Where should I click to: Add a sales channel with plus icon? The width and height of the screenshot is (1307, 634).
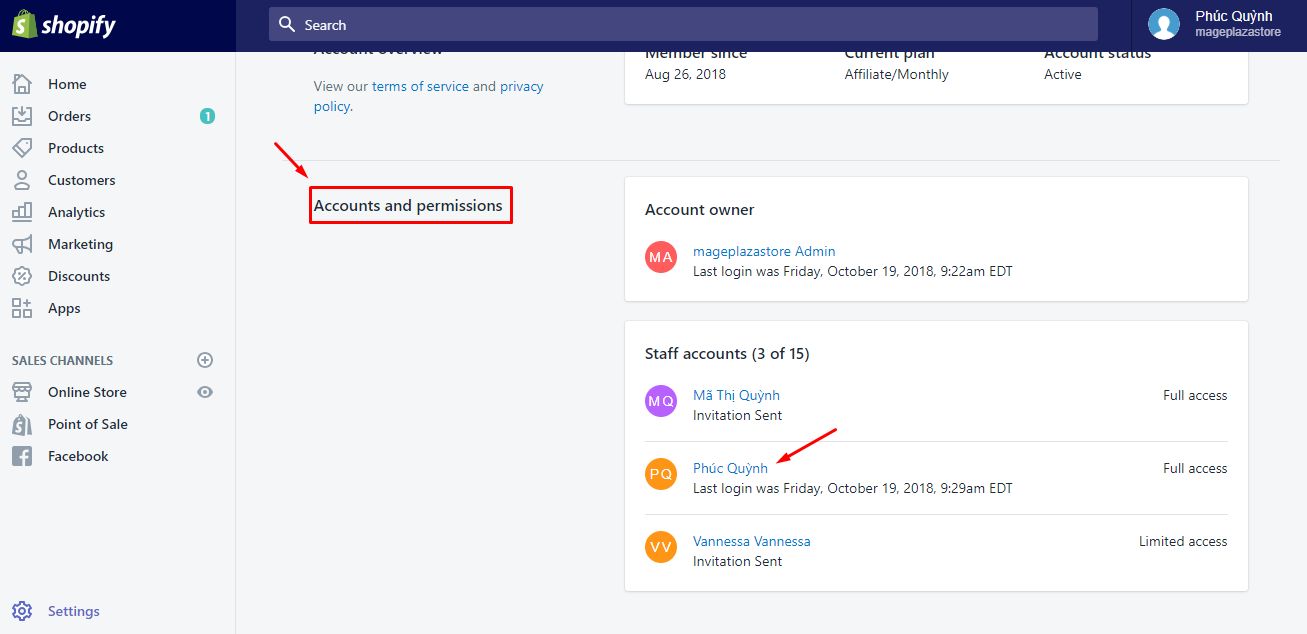coord(205,360)
